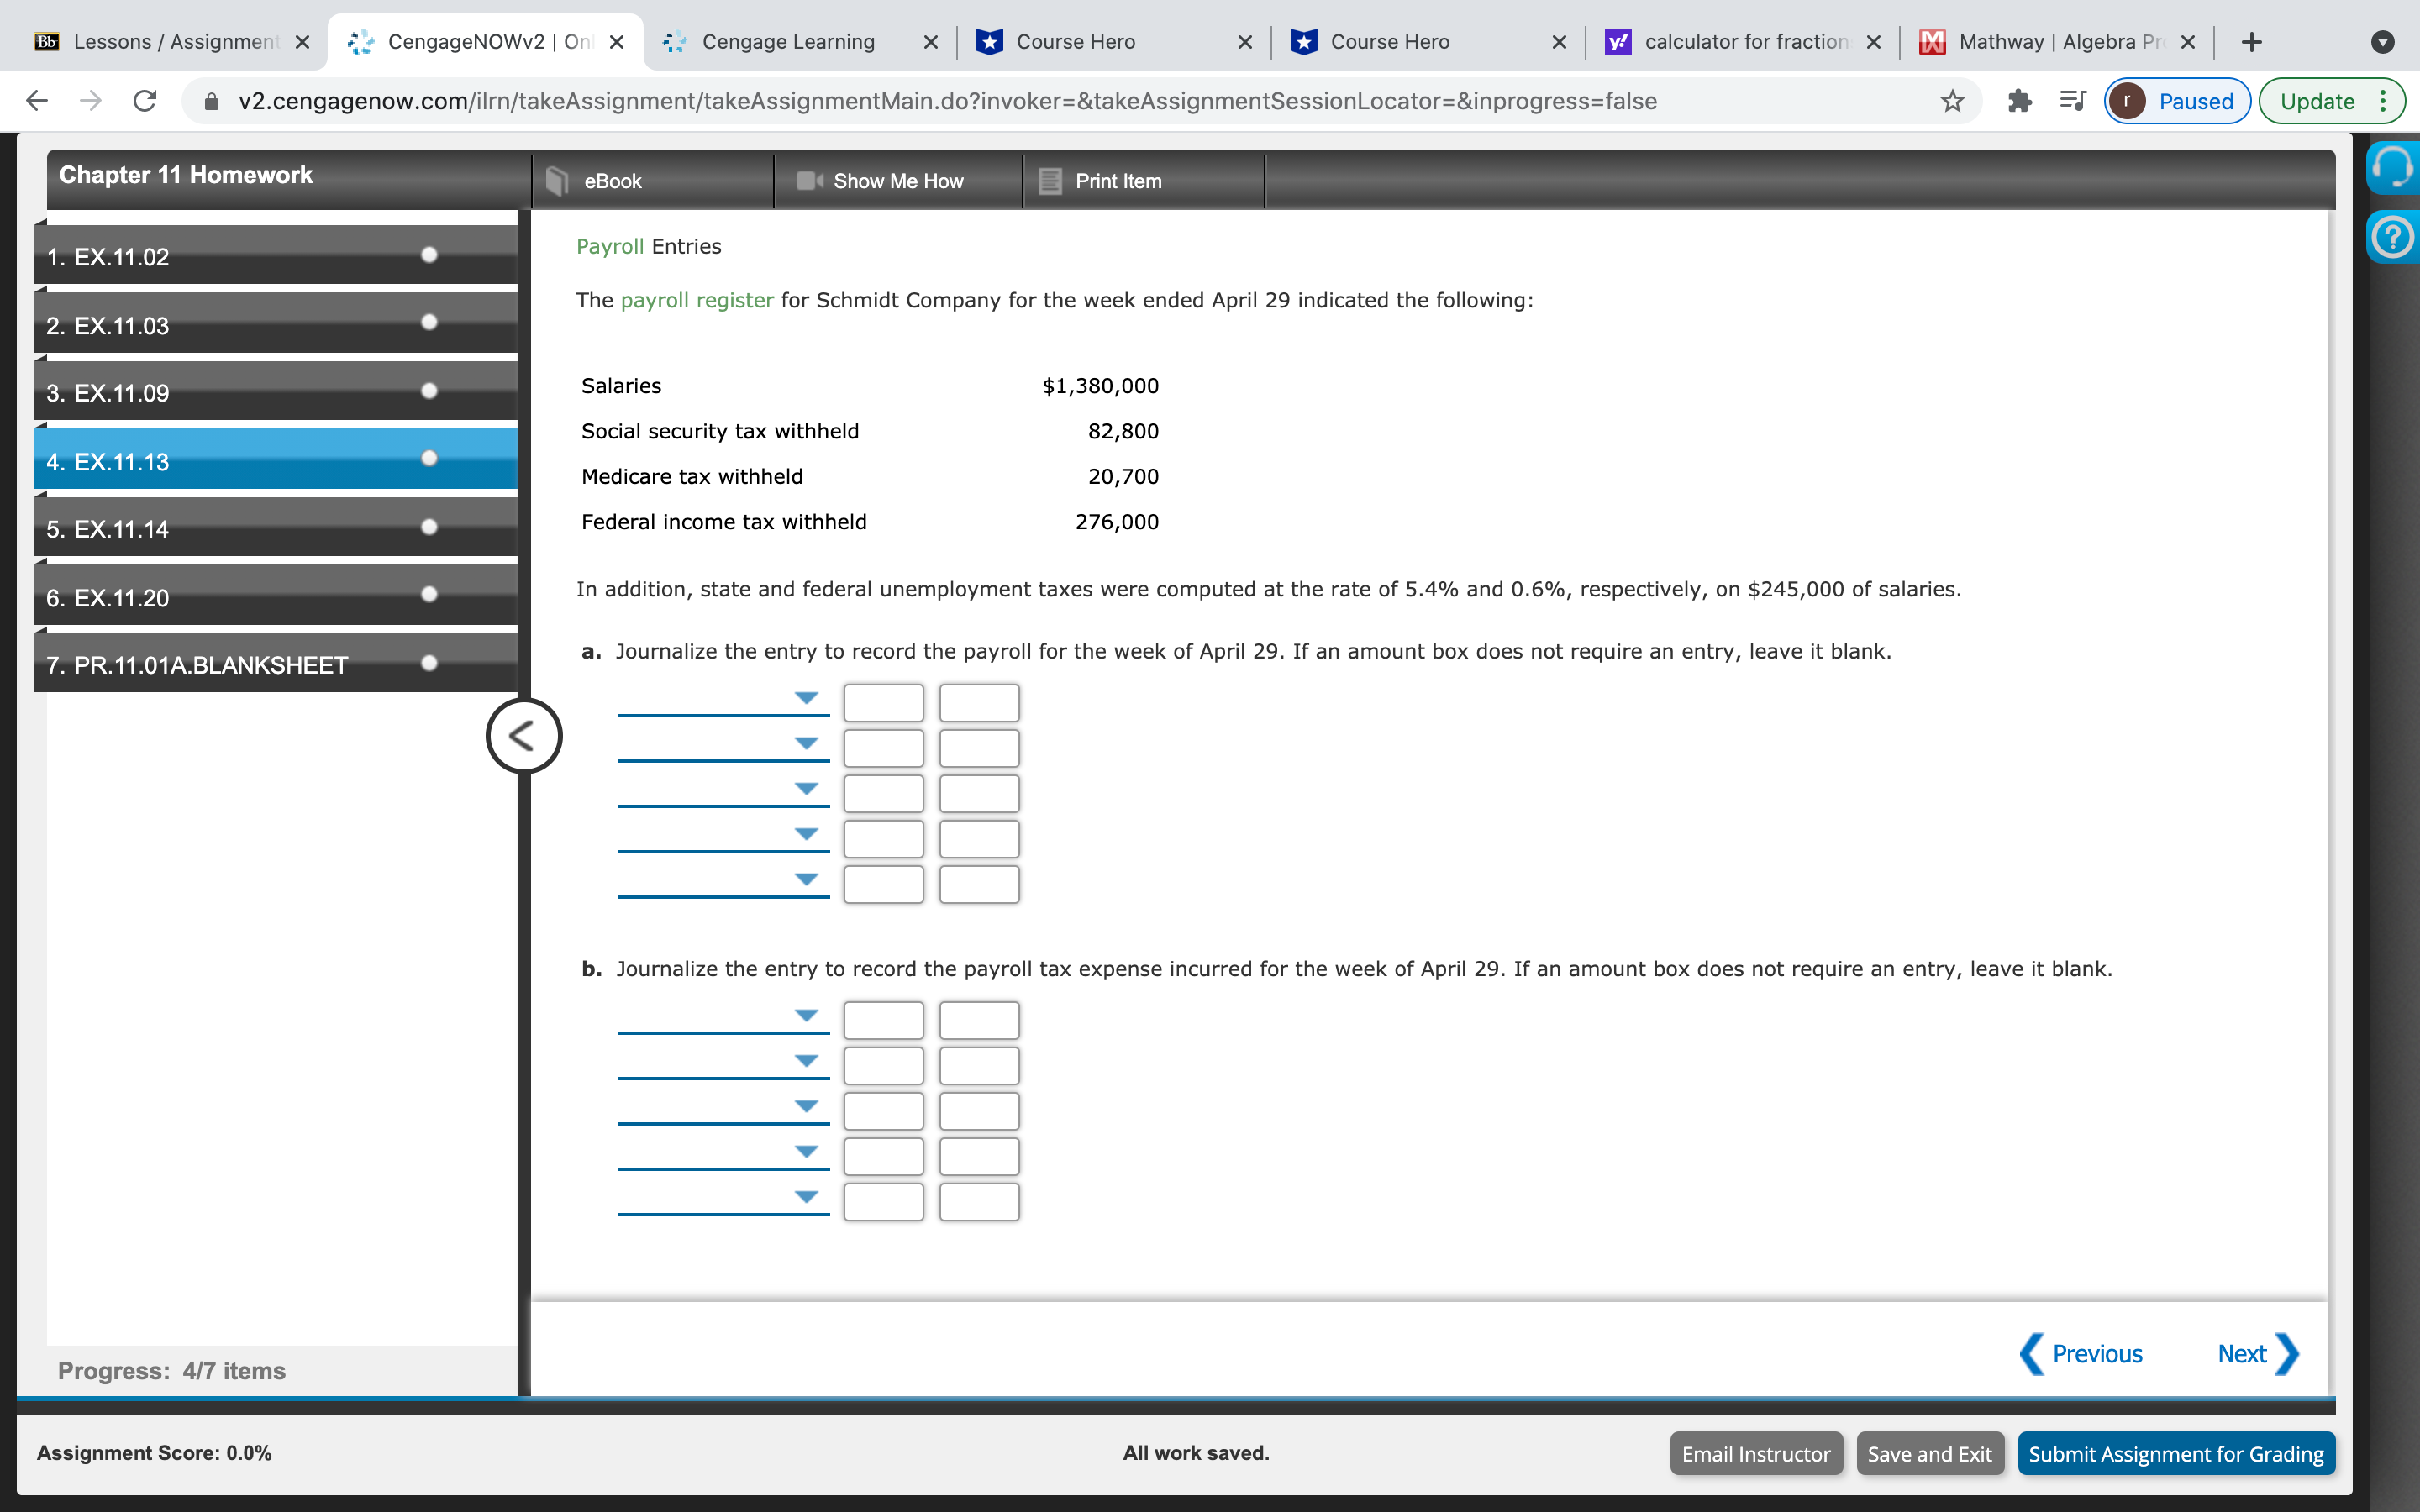2420x1512 pixels.
Task: Click the Print Item icon
Action: (x=1050, y=181)
